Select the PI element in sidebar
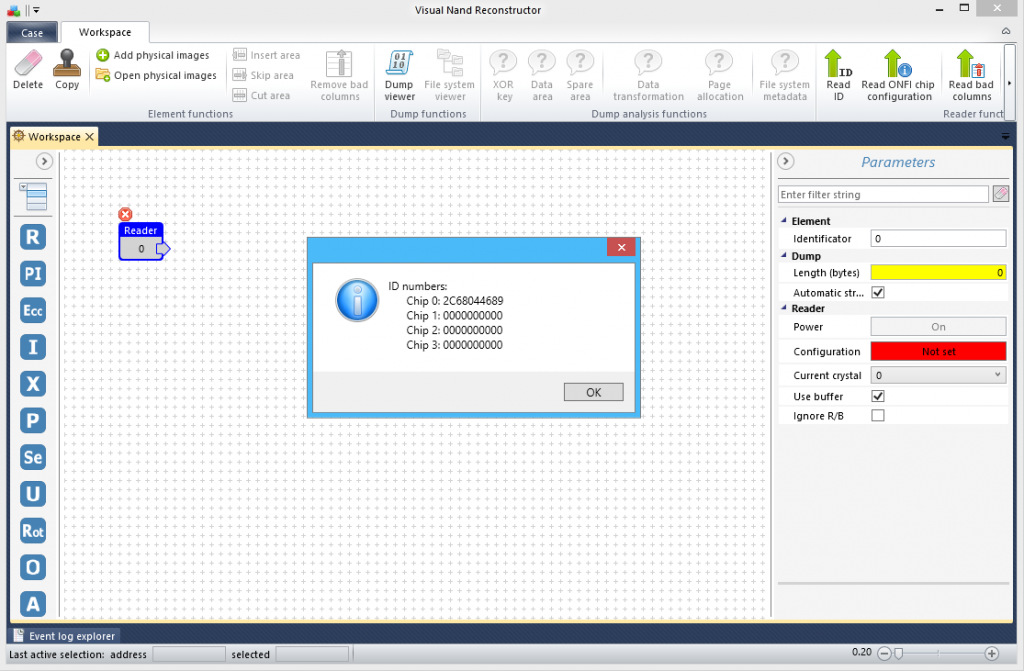 point(33,273)
